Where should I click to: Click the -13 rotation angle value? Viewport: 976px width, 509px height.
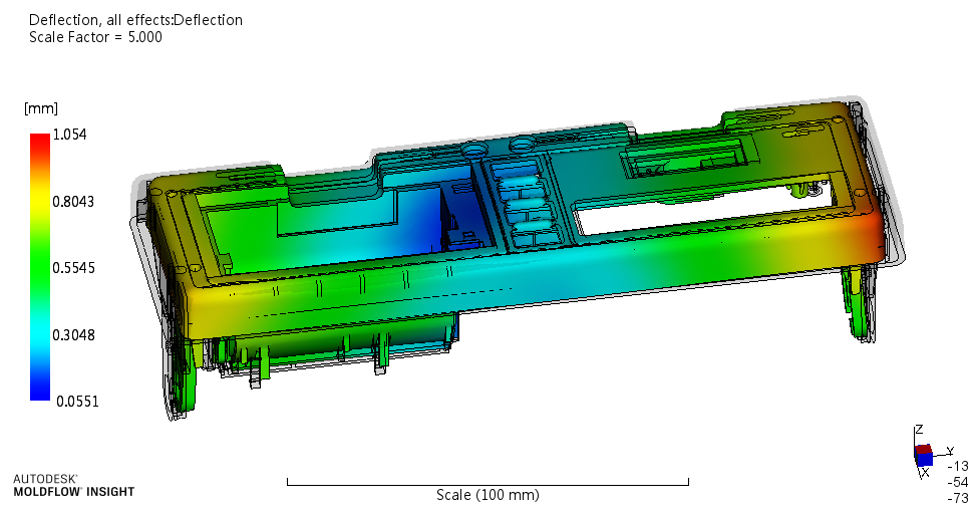click(x=957, y=466)
